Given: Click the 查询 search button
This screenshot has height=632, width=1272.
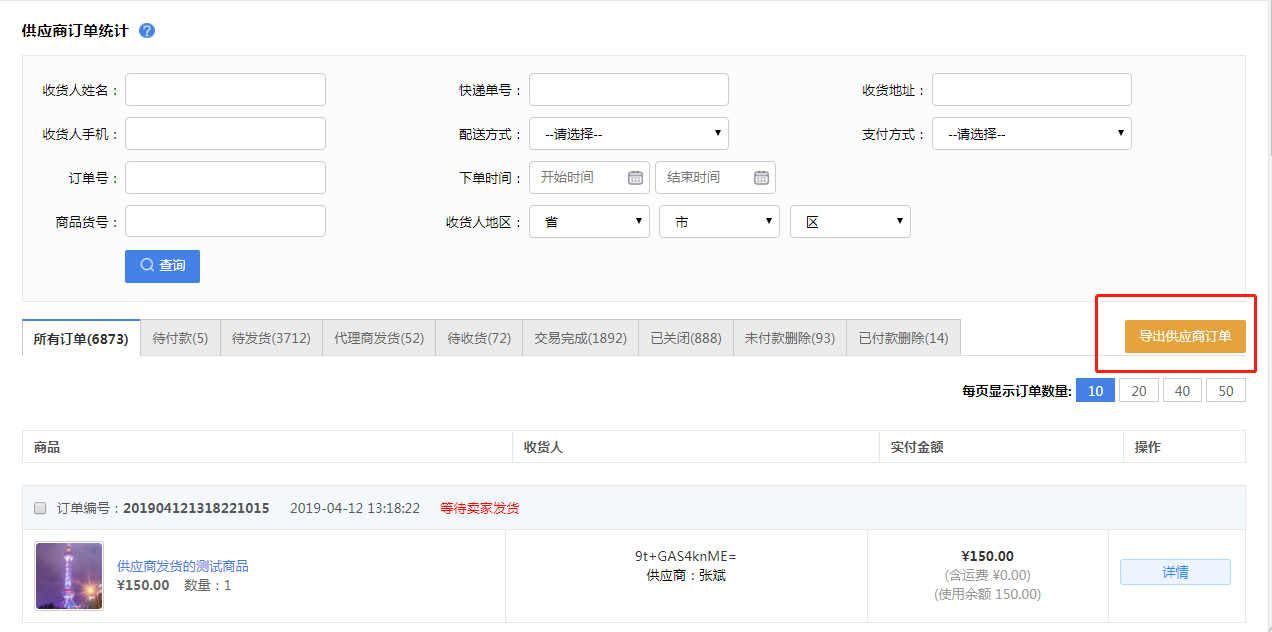Looking at the screenshot, I should 162,266.
